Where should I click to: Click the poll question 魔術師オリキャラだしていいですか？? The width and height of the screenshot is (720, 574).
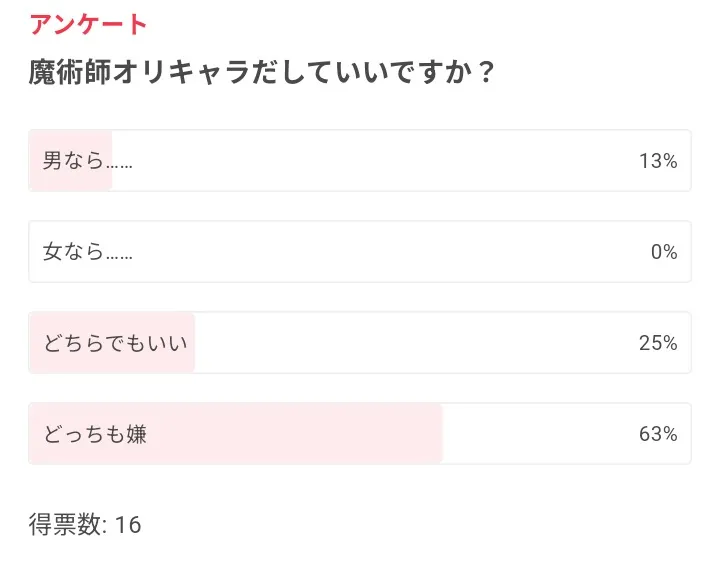click(x=262, y=74)
